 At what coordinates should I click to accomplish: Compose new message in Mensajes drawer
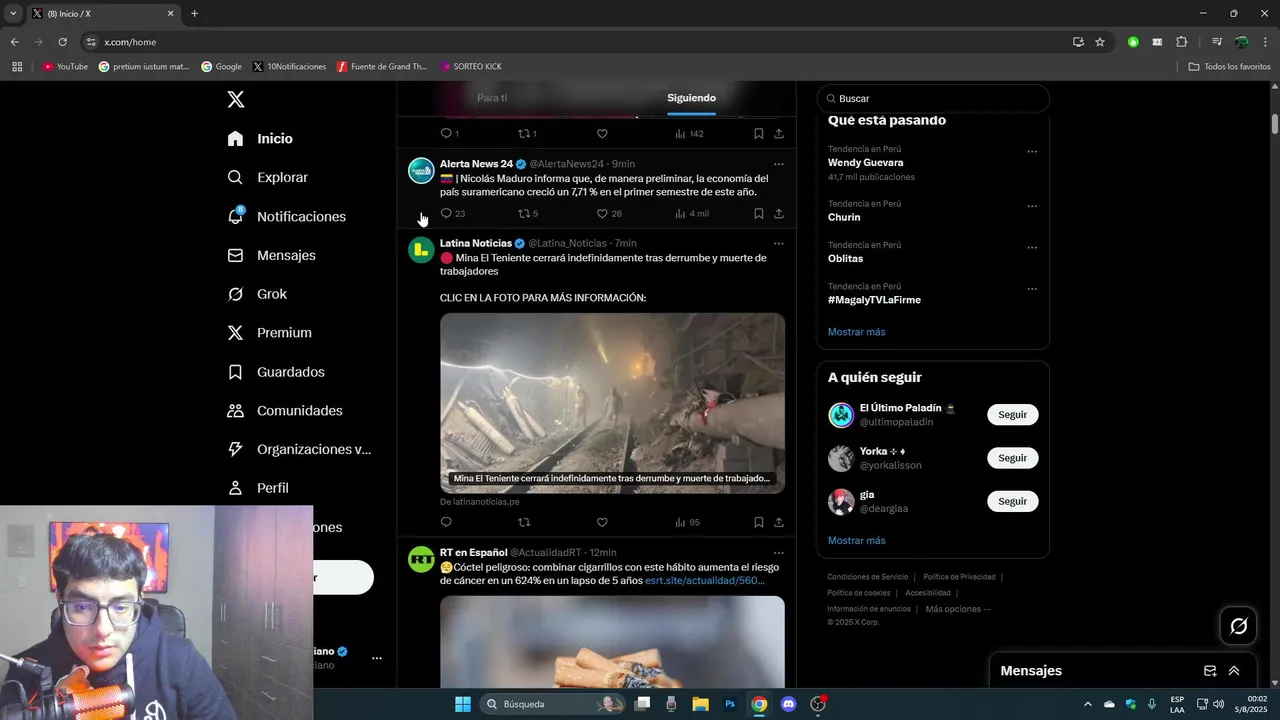click(x=1210, y=671)
